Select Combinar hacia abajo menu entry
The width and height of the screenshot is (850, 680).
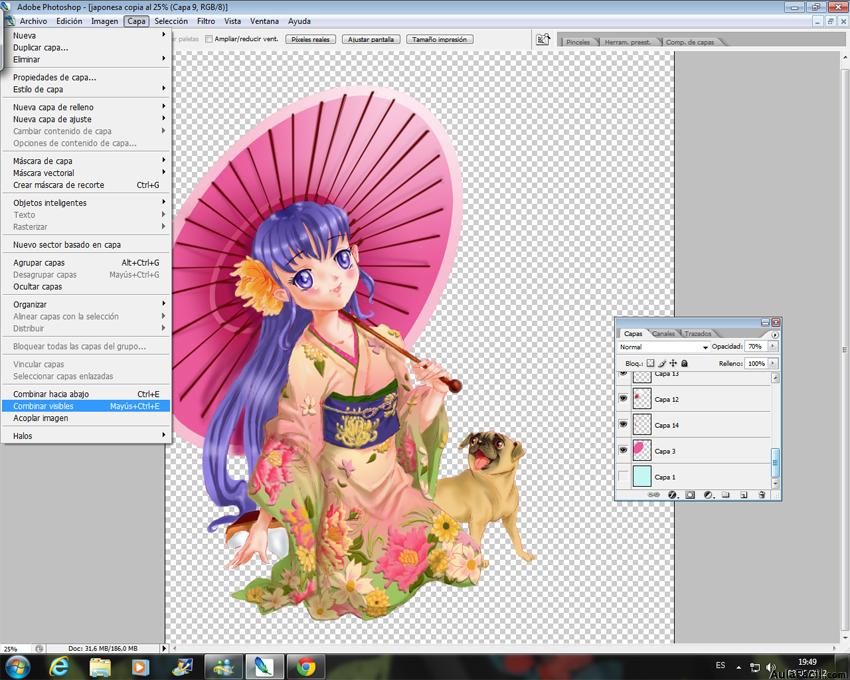coord(86,394)
